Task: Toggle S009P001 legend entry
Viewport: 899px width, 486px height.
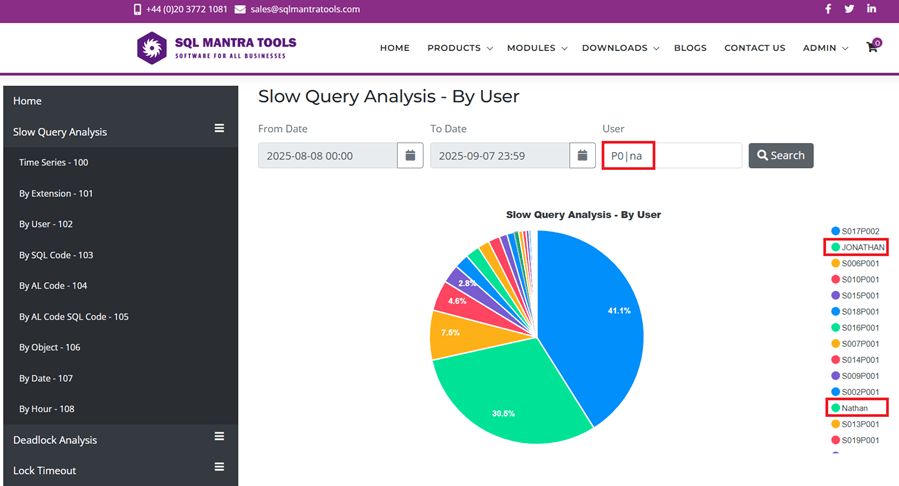Action: (855, 376)
